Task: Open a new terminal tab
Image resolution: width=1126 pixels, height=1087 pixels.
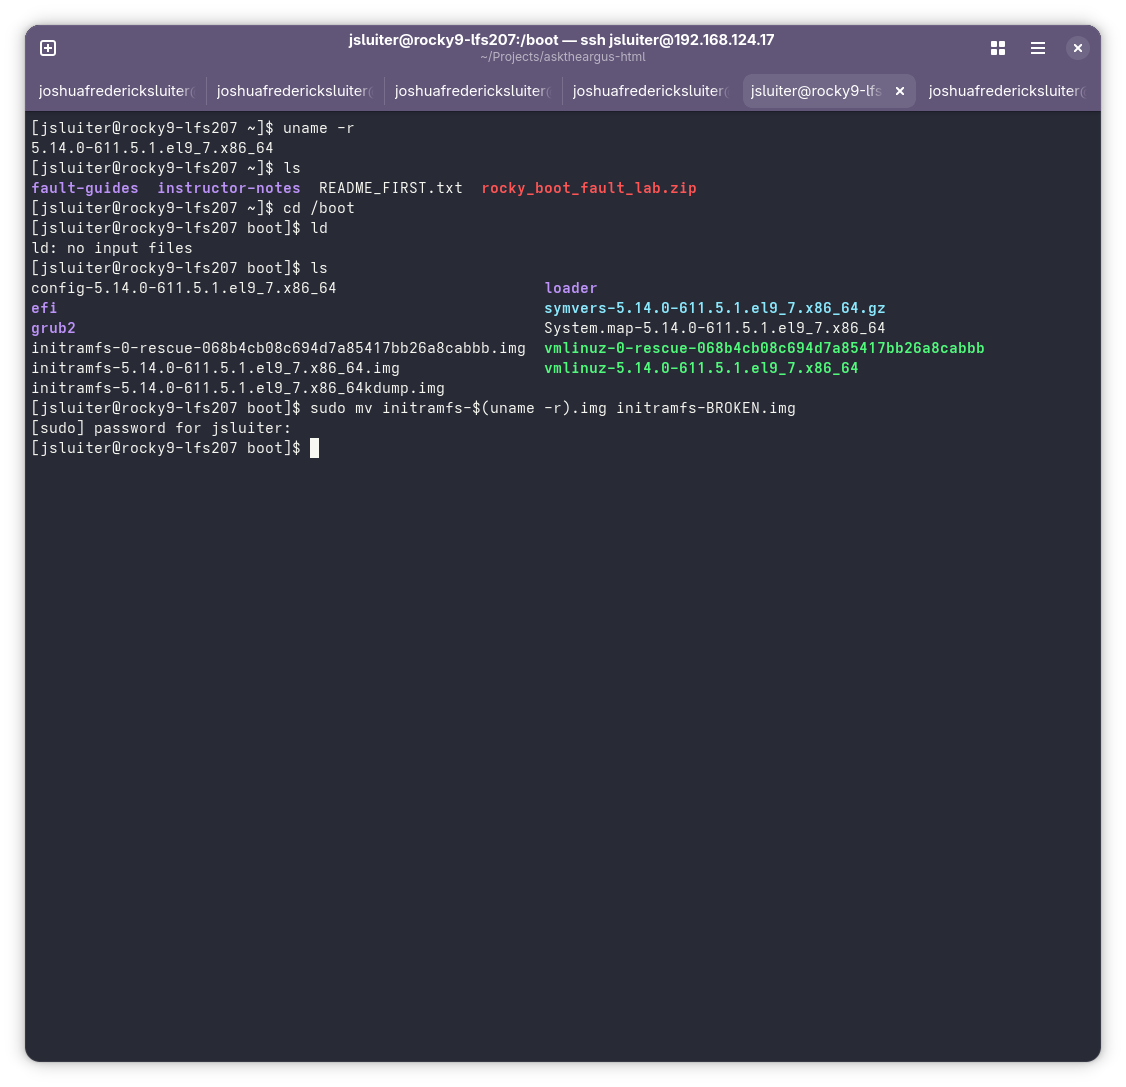Action: point(48,48)
